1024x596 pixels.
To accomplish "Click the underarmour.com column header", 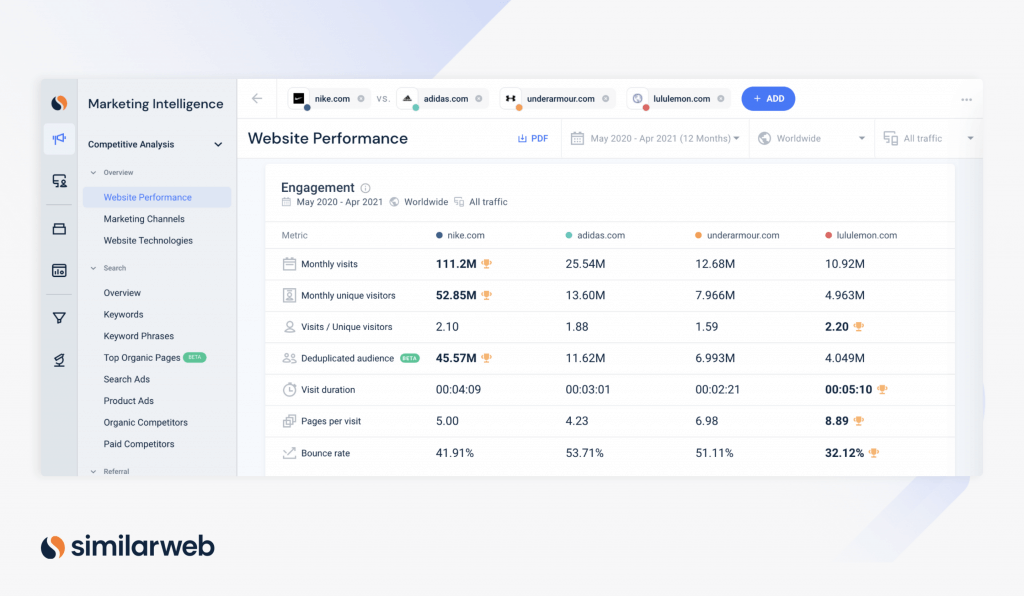I will (737, 235).
